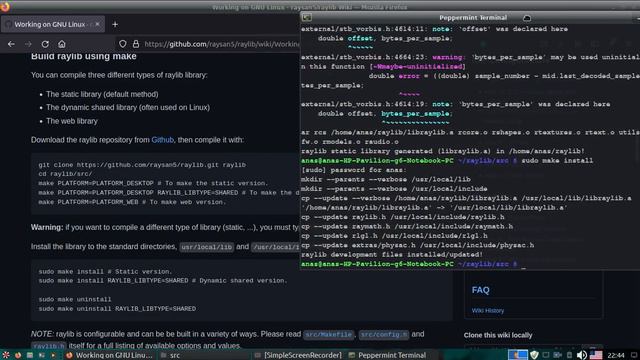Viewport: 640px width, 360px height.
Task: Open tracking protection shield in address bar
Action: pos(122,44)
